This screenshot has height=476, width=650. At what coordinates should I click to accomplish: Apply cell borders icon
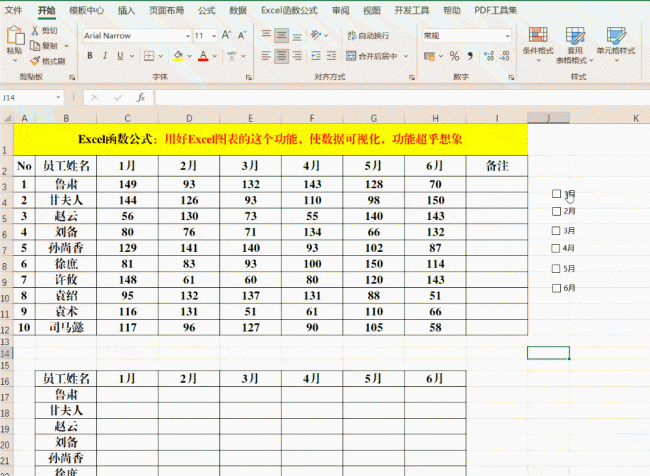[149, 56]
